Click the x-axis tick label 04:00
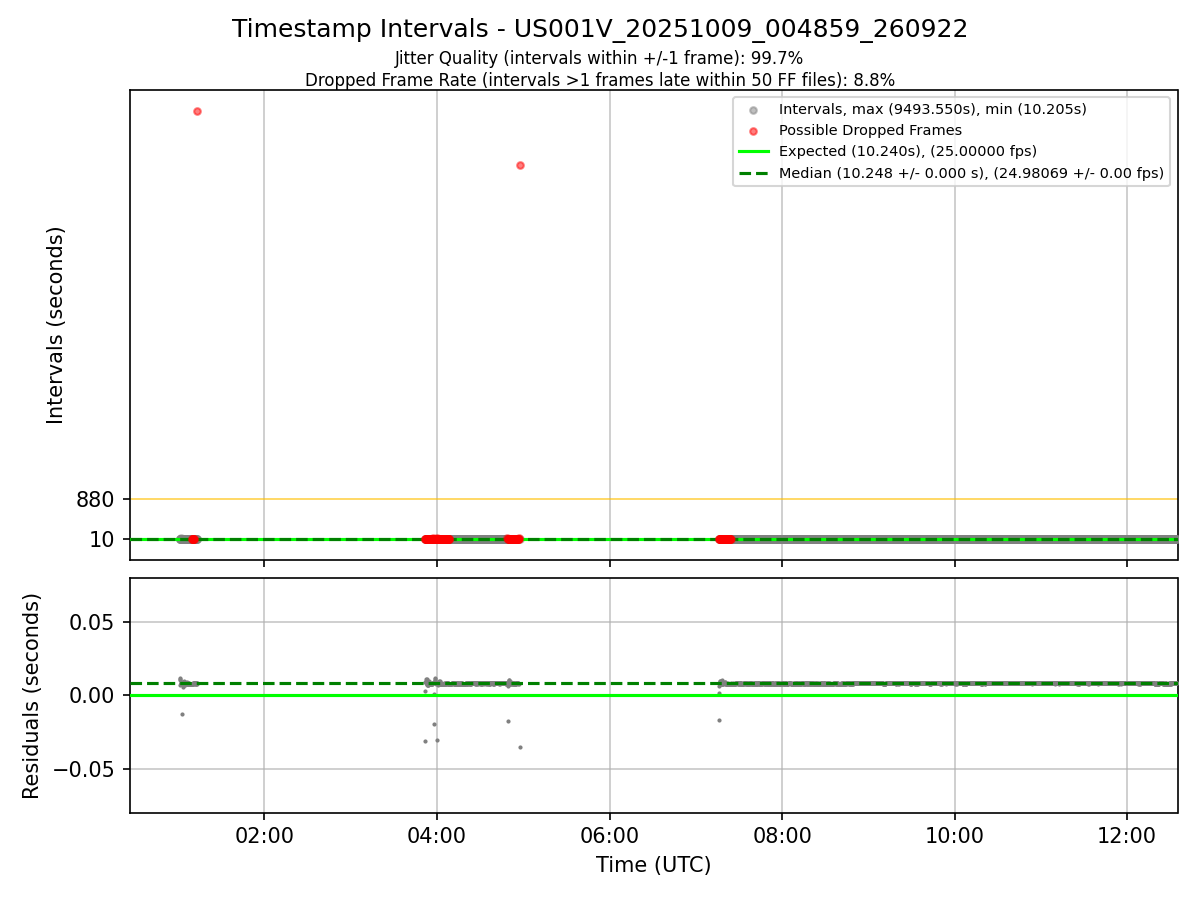 click(437, 834)
